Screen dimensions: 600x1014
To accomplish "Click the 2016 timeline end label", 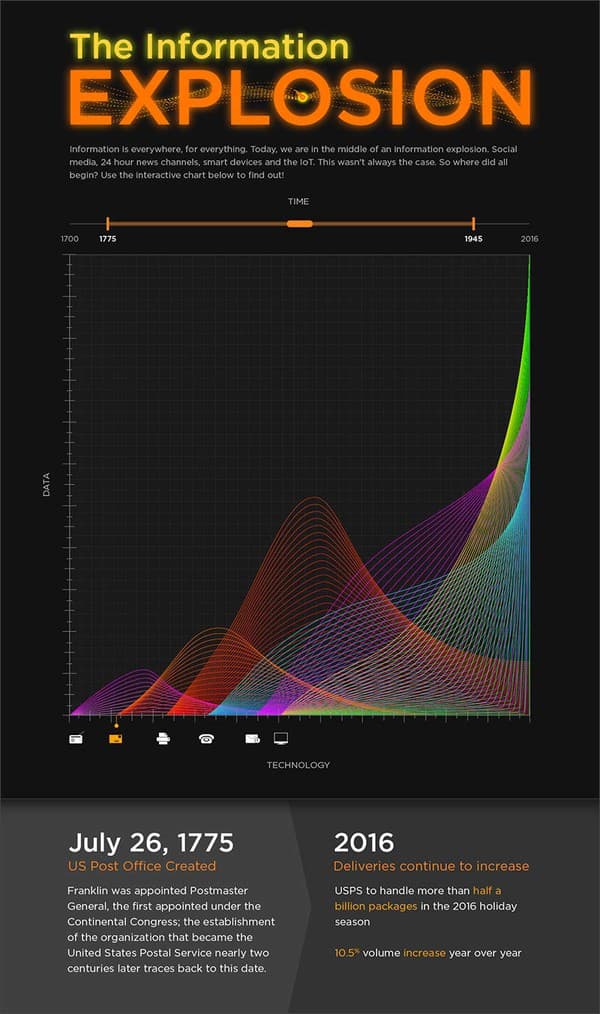I will pos(529,240).
